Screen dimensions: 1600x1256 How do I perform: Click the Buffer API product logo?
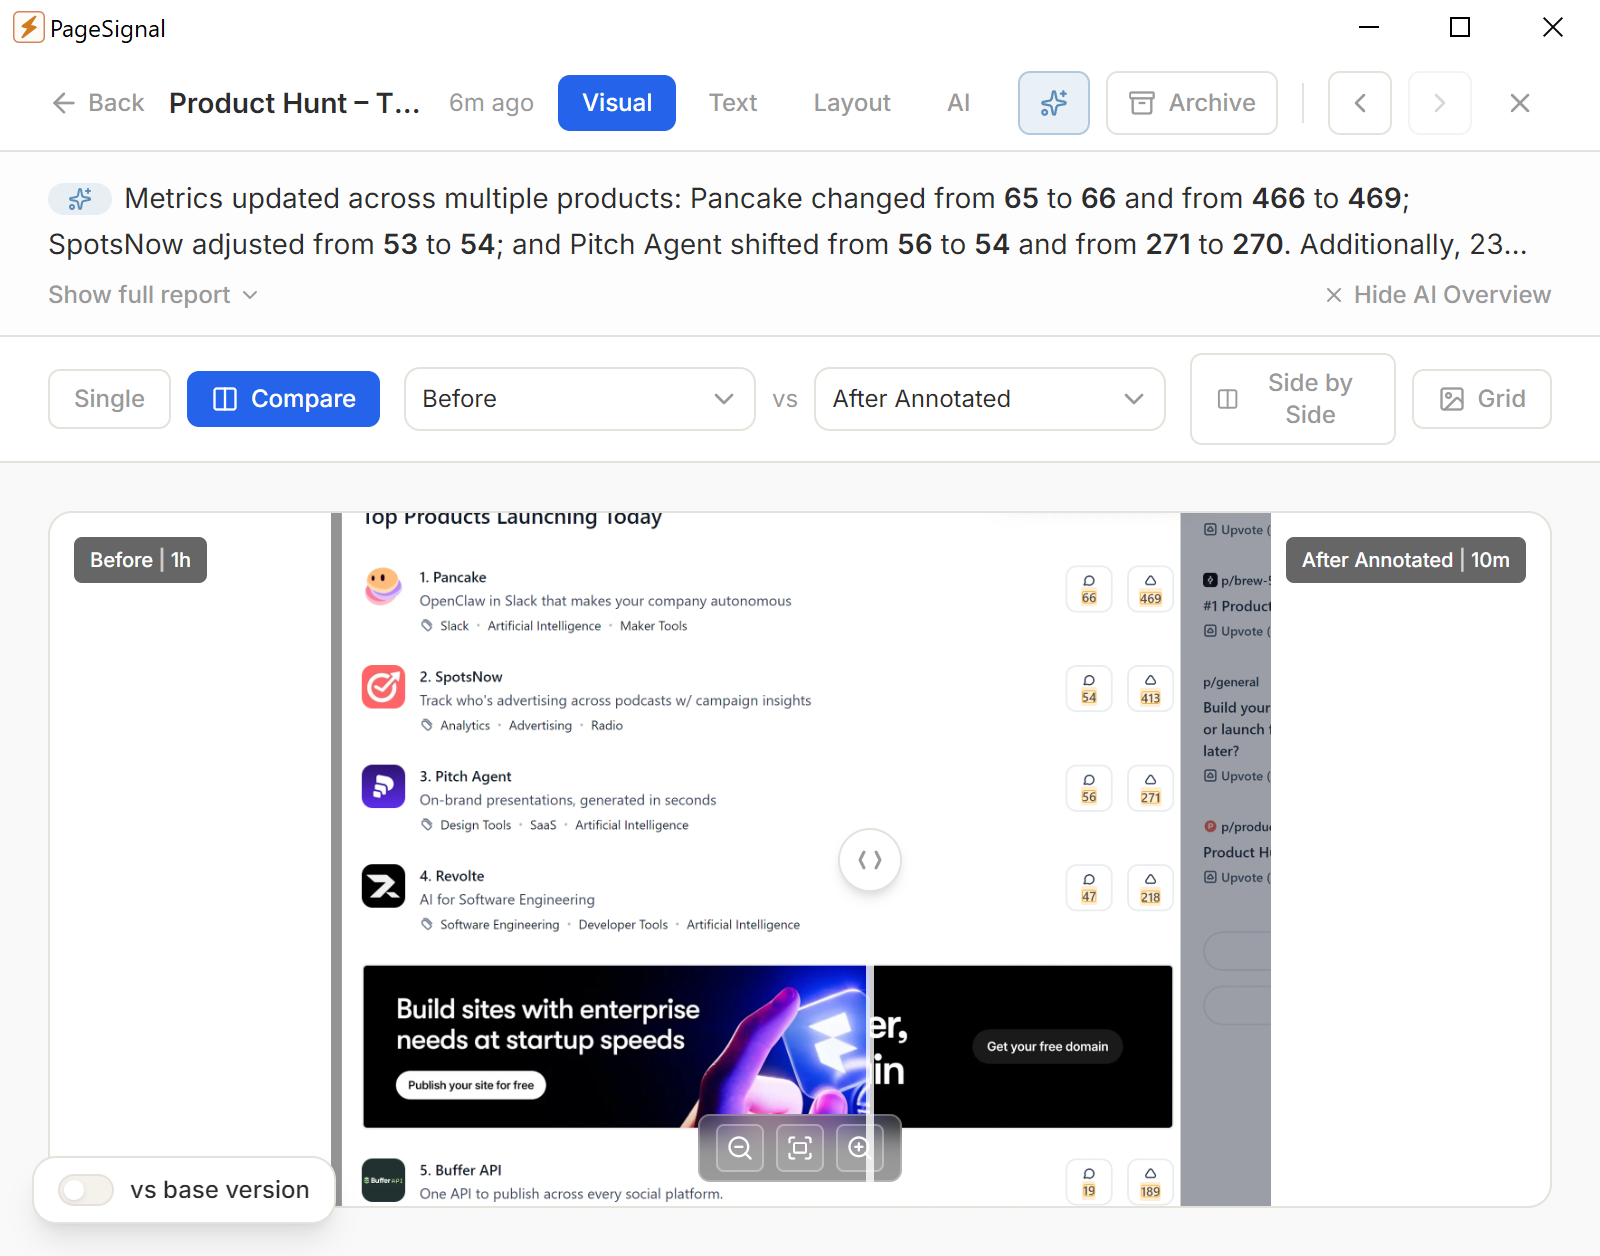click(383, 1180)
